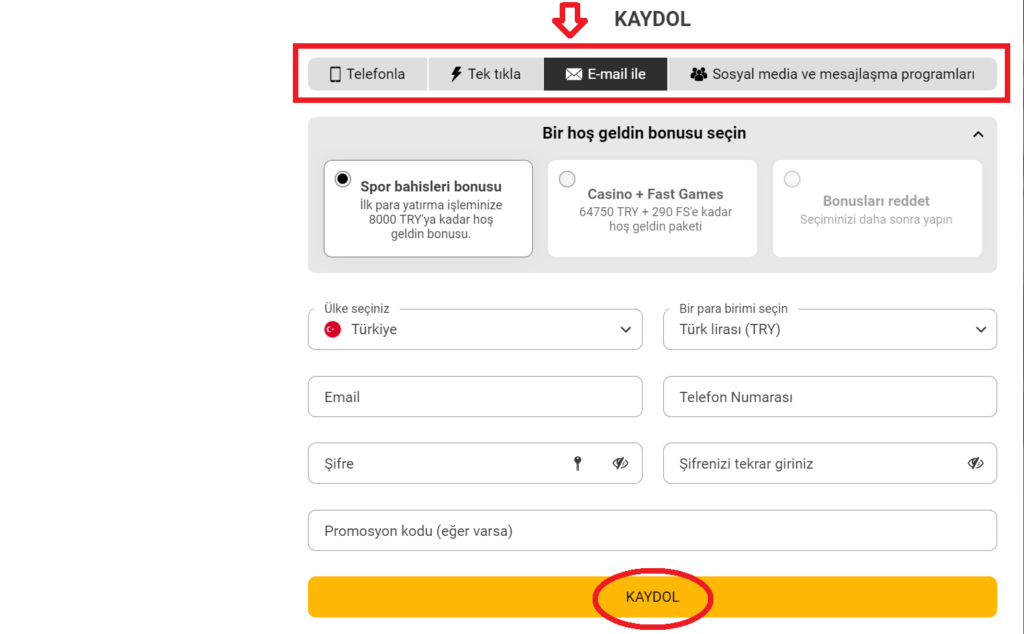Click the 8000 TRY sports bonus description text
This screenshot has width=1024, height=634.
(430, 219)
